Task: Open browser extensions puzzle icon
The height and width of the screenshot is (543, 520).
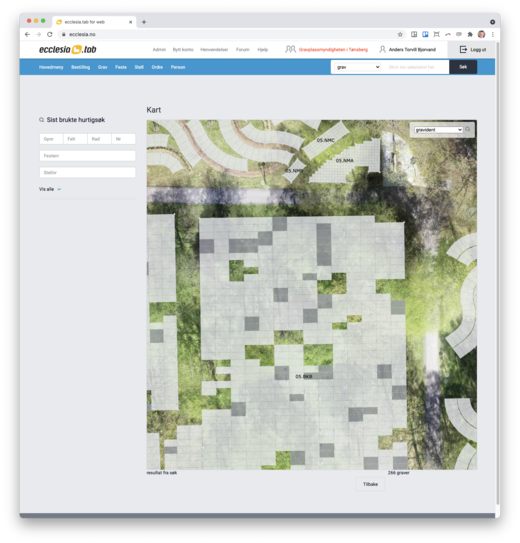Action: [470, 34]
